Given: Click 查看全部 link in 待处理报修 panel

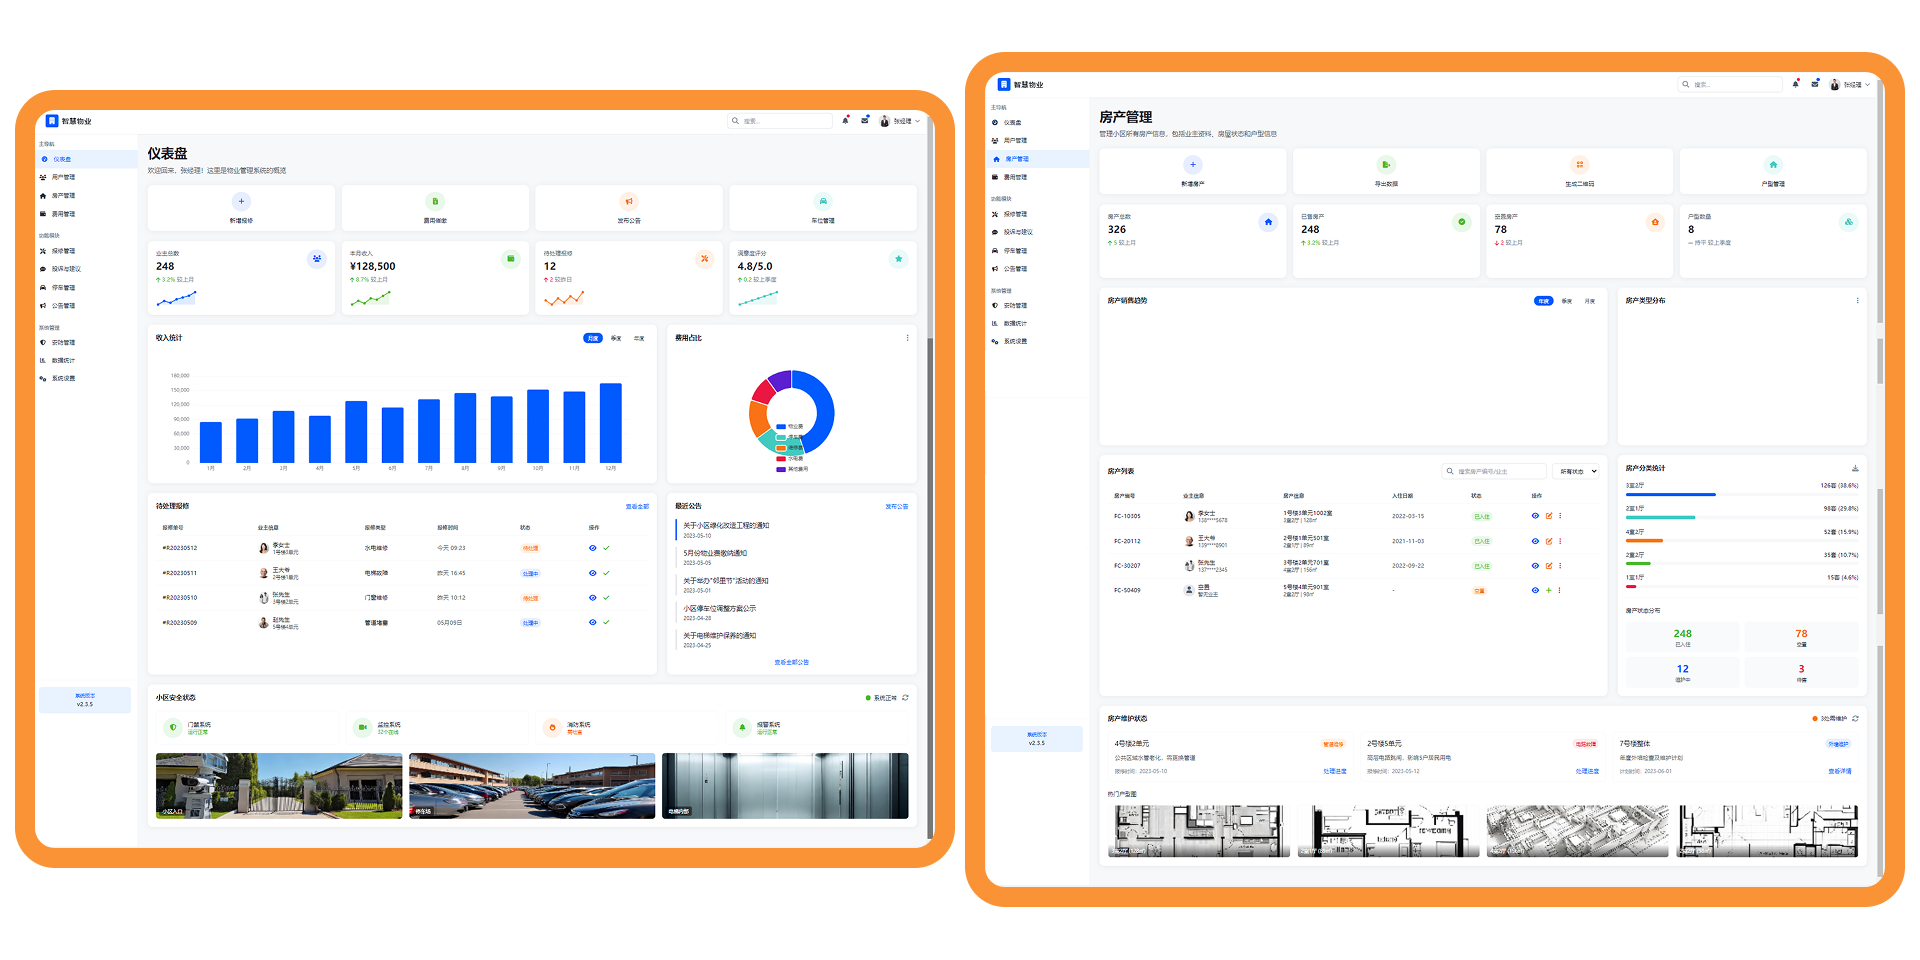Looking at the screenshot, I should tap(637, 506).
